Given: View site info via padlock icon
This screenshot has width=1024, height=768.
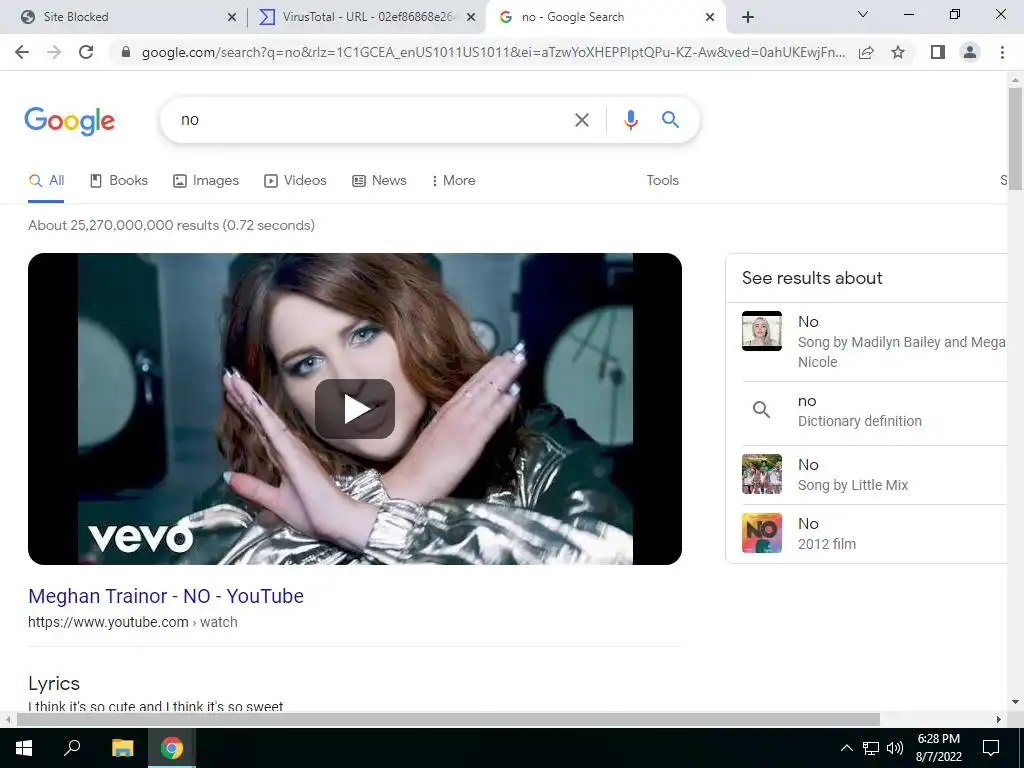Looking at the screenshot, I should click(126, 52).
